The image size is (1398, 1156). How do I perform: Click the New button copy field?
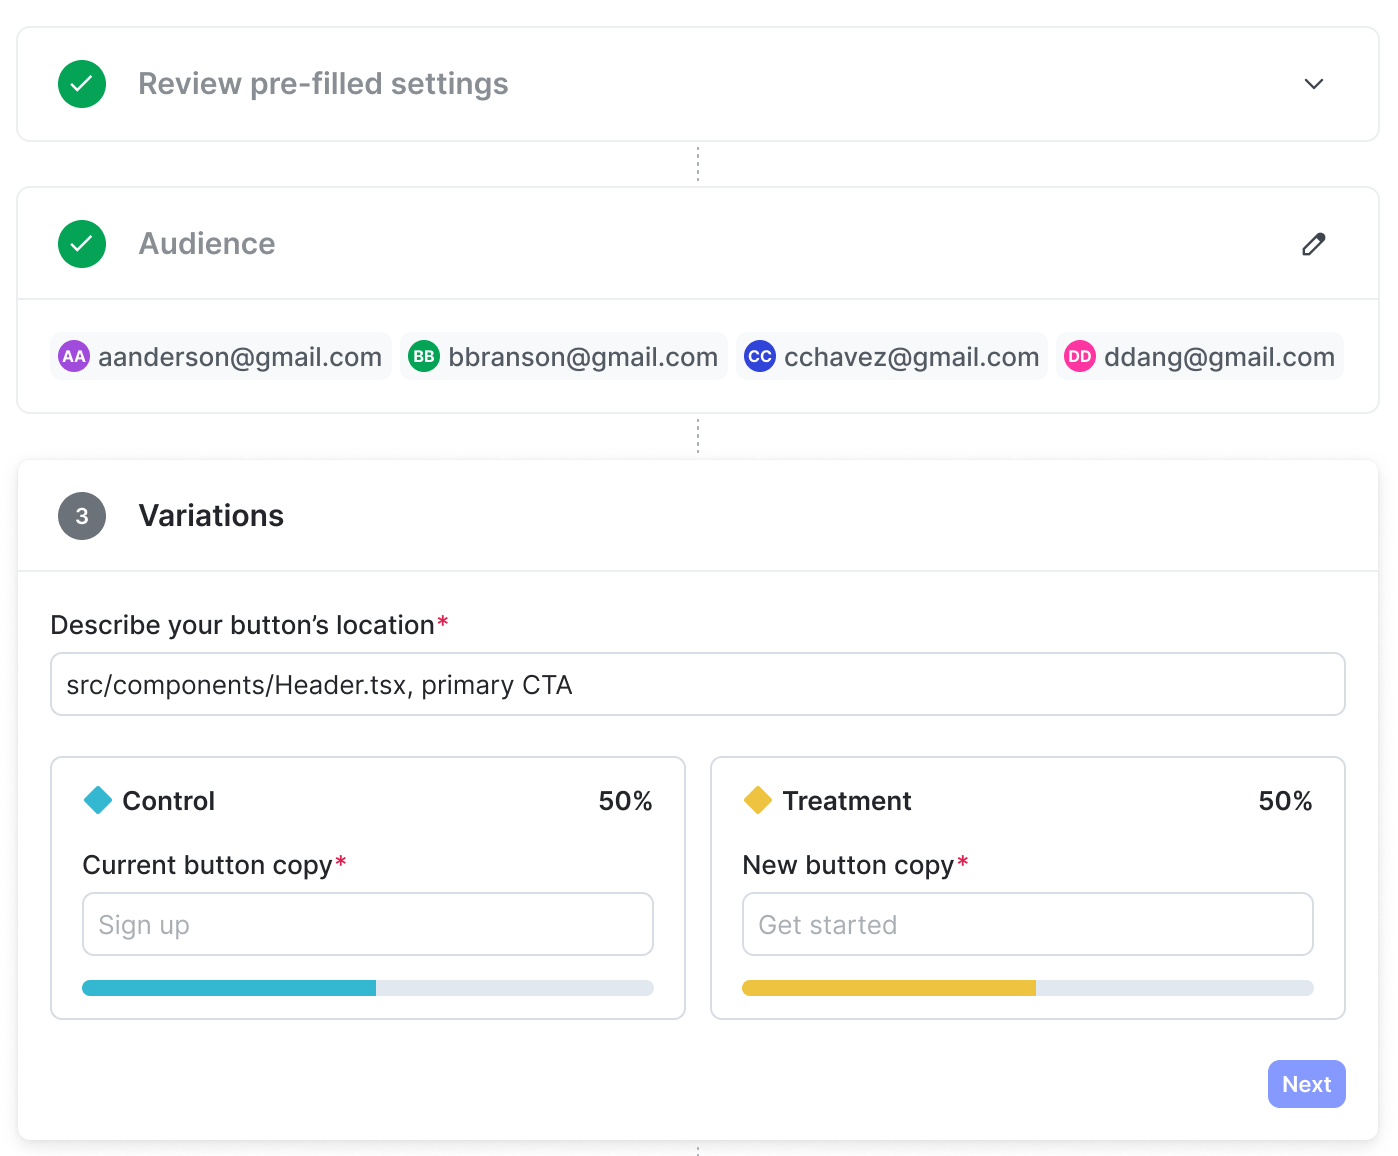(x=1028, y=924)
